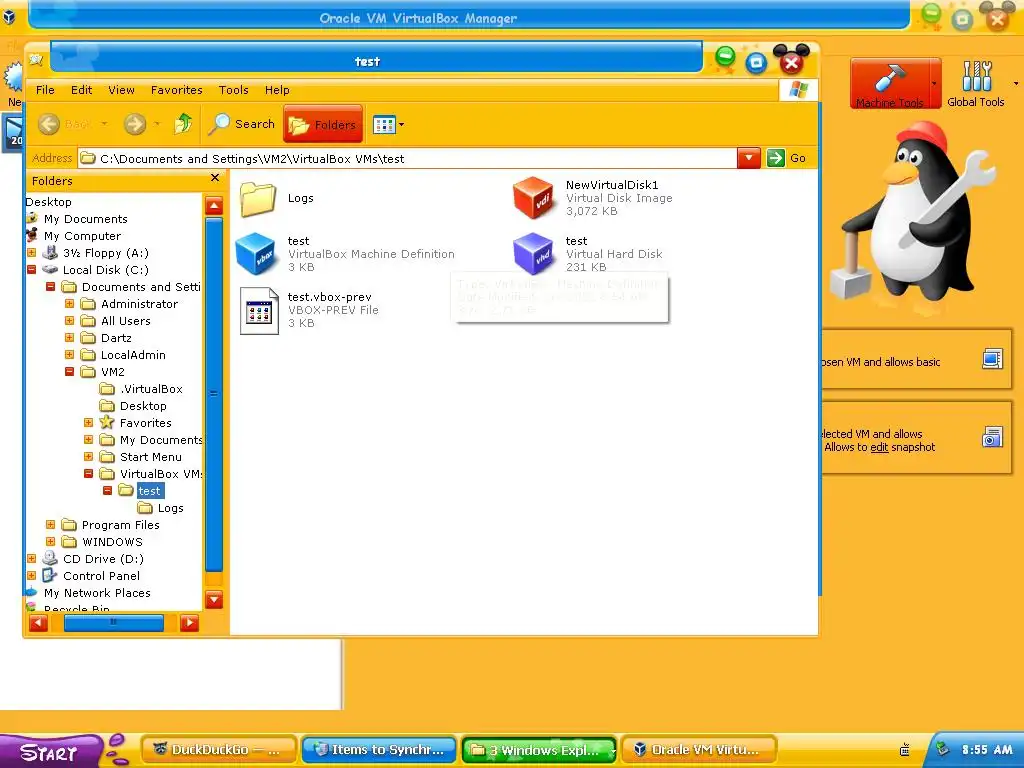Click folder tree horizontal scroll right arrow
Screen dimensions: 1024x768
pyautogui.click(x=189, y=623)
